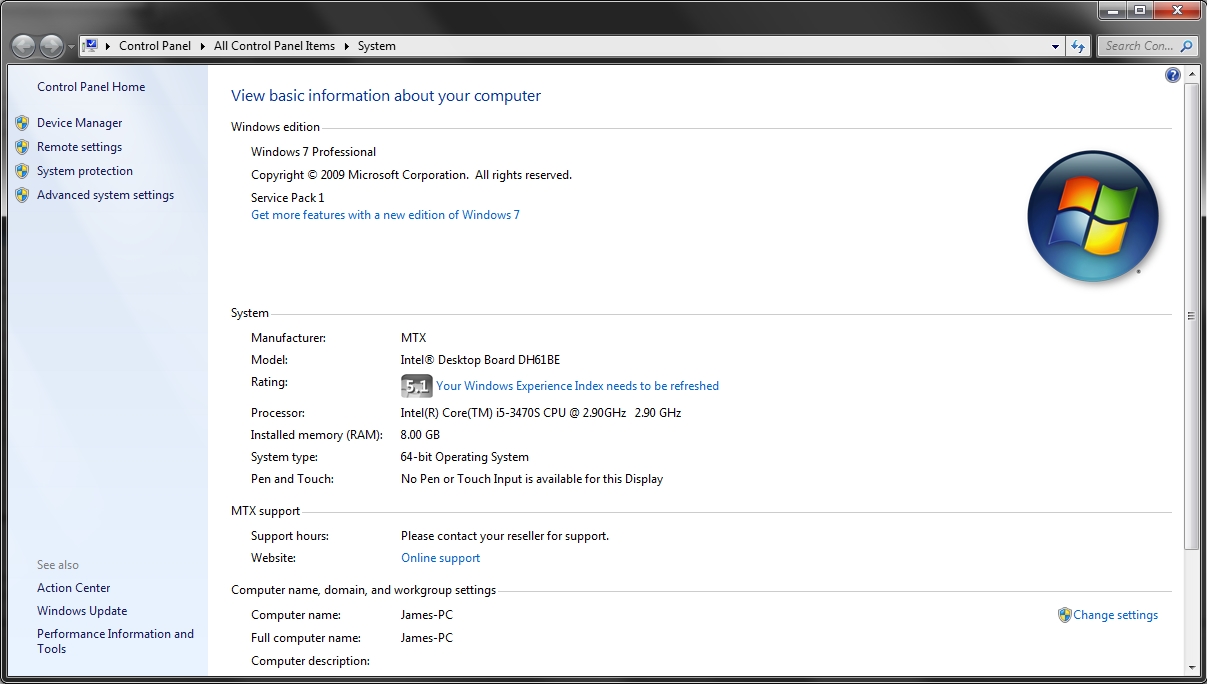Open Advanced system settings
This screenshot has height=684, width=1207.
tap(105, 195)
